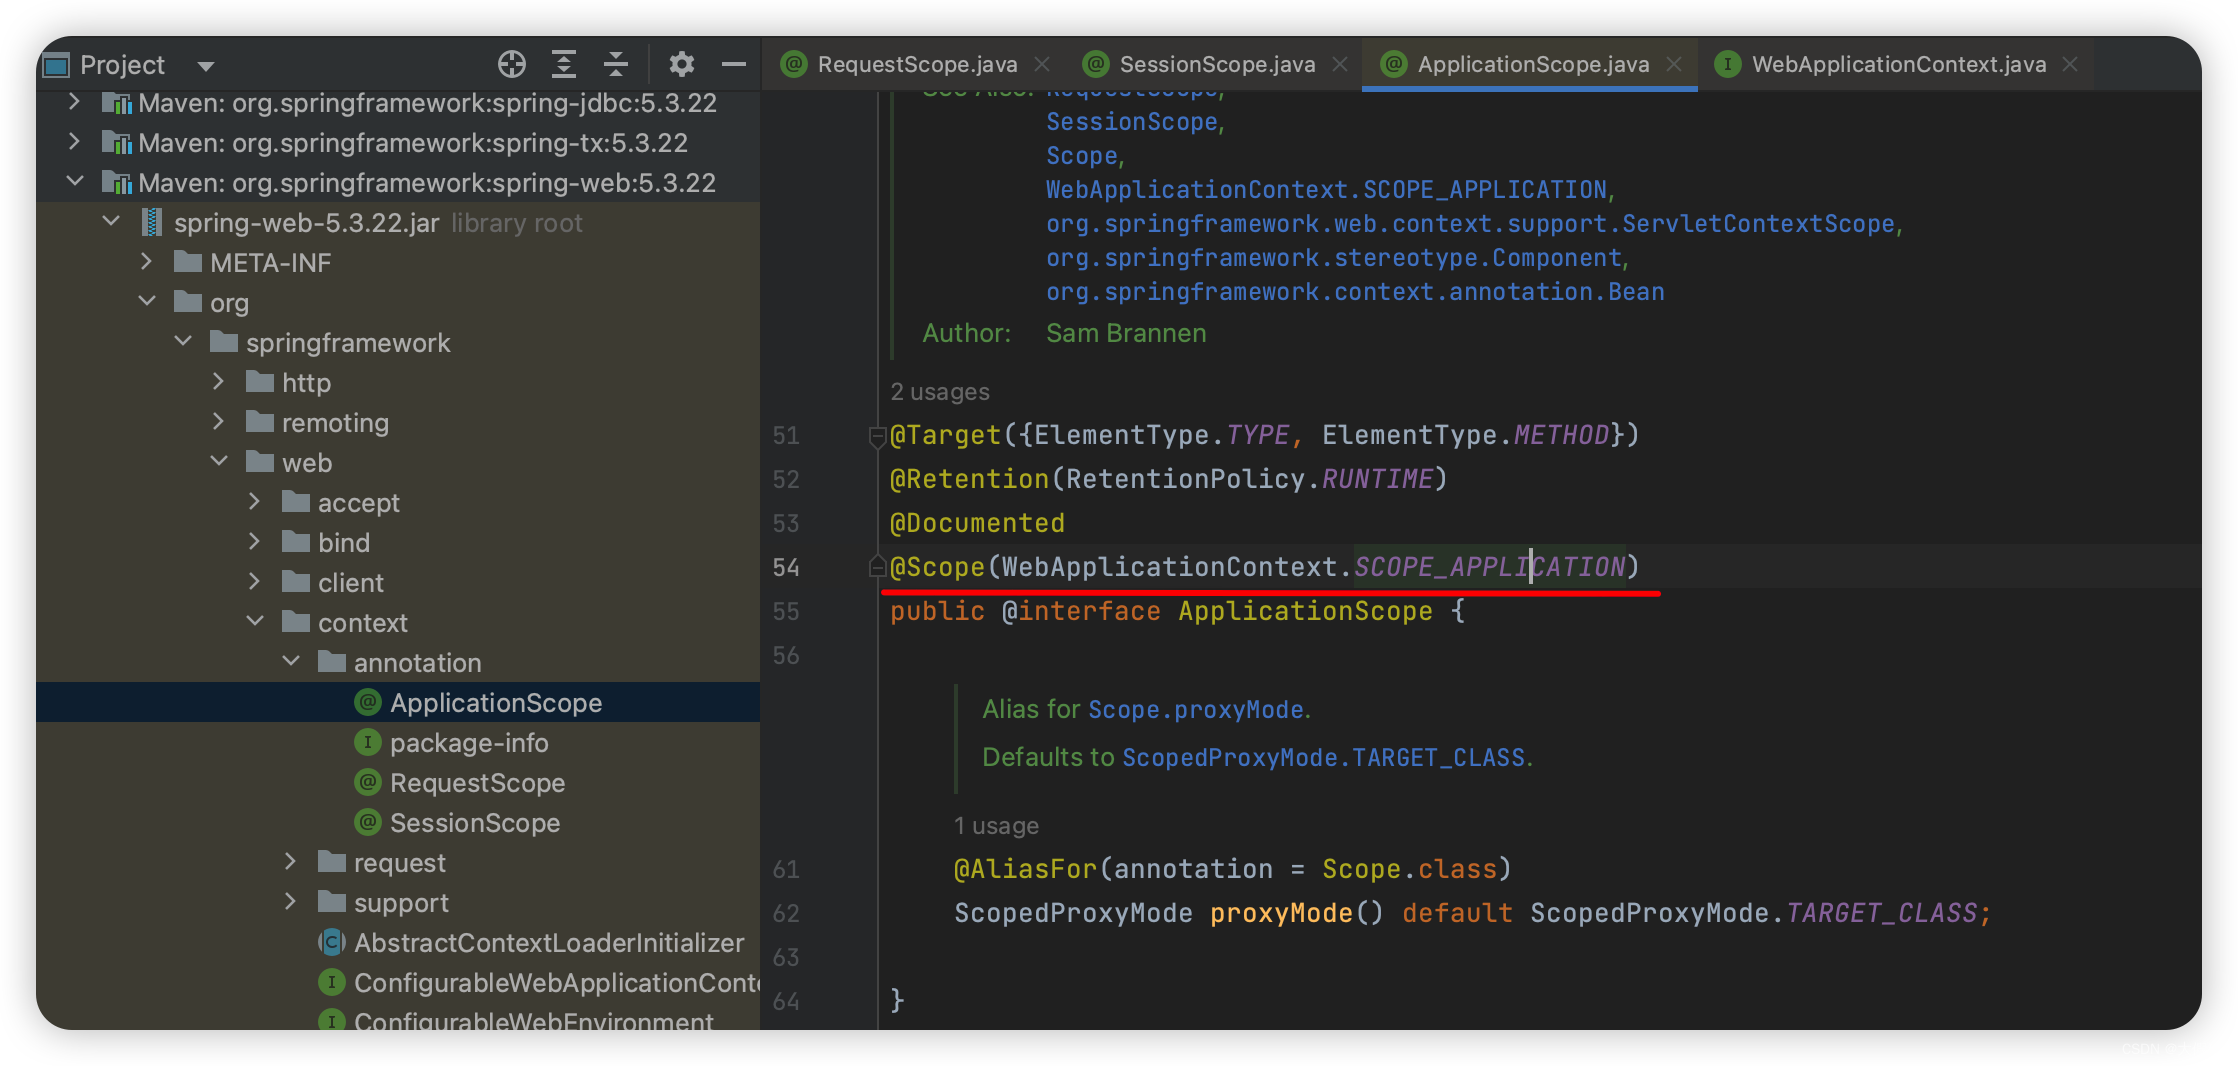2238x1066 pixels.
Task: Click the Collapse All toolbar icon
Action: (616, 65)
